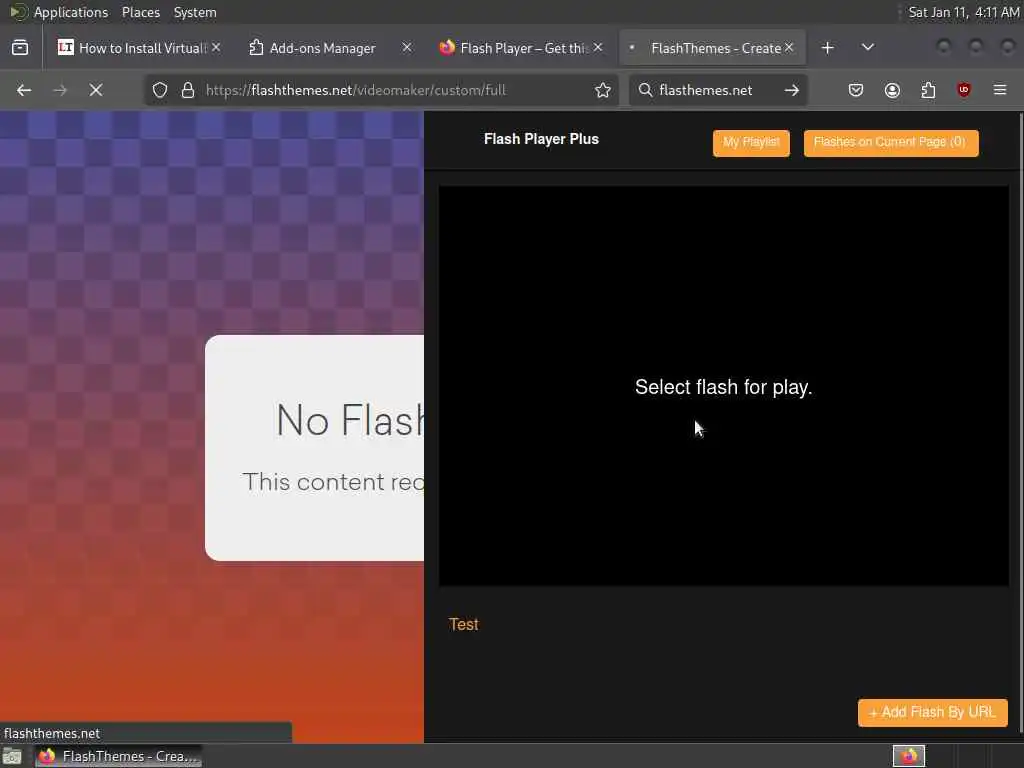This screenshot has height=768, width=1024.
Task: Select FlashThemes window in bottom taskbar
Action: click(x=118, y=756)
